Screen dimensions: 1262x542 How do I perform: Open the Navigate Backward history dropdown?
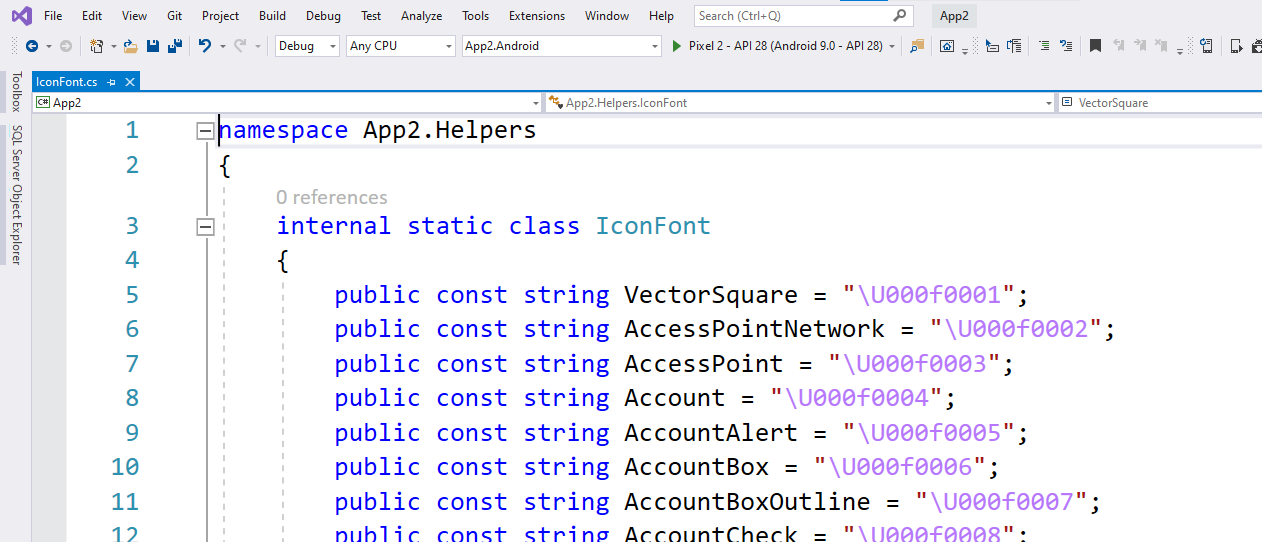click(x=49, y=46)
